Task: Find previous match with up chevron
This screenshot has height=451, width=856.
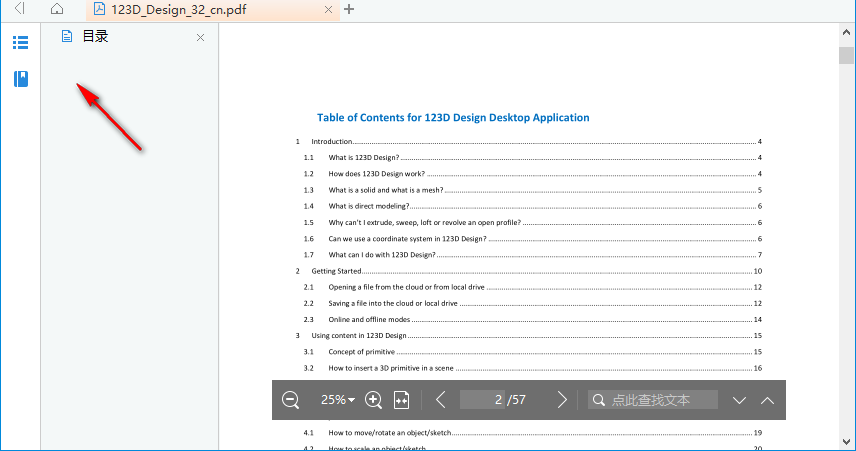Action: coord(767,401)
